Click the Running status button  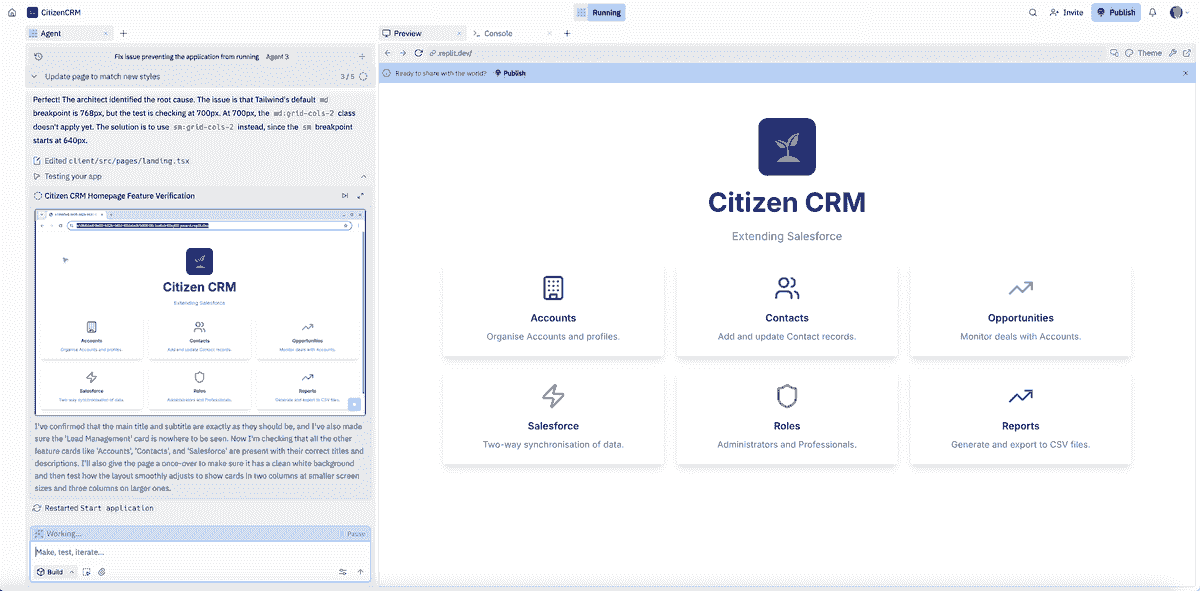(x=600, y=13)
